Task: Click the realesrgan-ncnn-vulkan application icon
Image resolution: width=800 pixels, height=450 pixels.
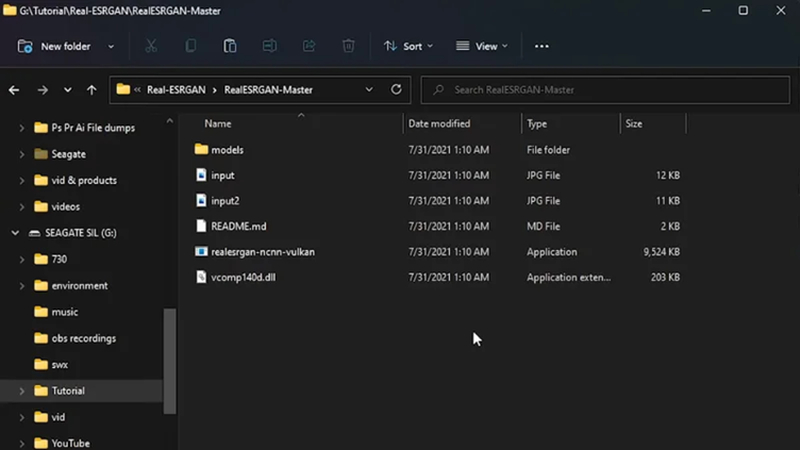Action: tap(201, 252)
